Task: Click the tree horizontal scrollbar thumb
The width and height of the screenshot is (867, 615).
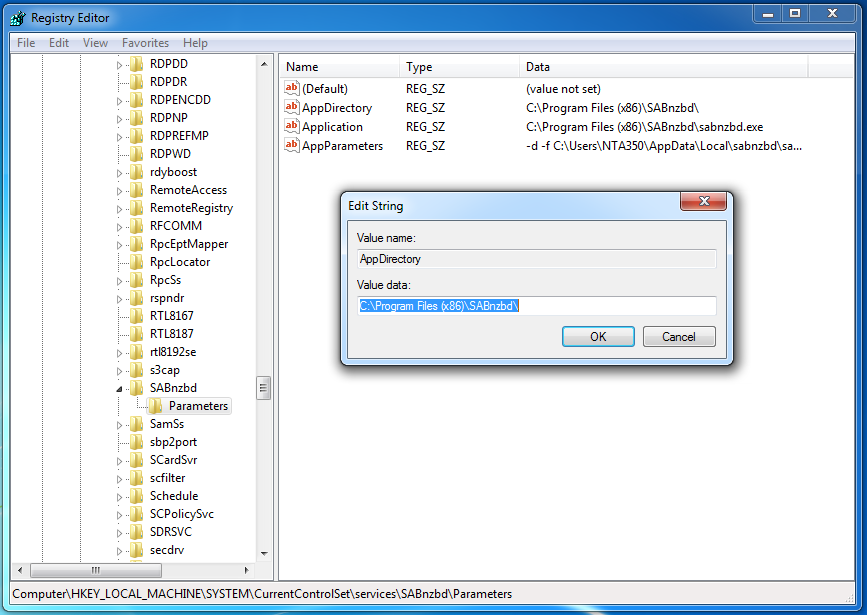Action: pyautogui.click(x=96, y=570)
